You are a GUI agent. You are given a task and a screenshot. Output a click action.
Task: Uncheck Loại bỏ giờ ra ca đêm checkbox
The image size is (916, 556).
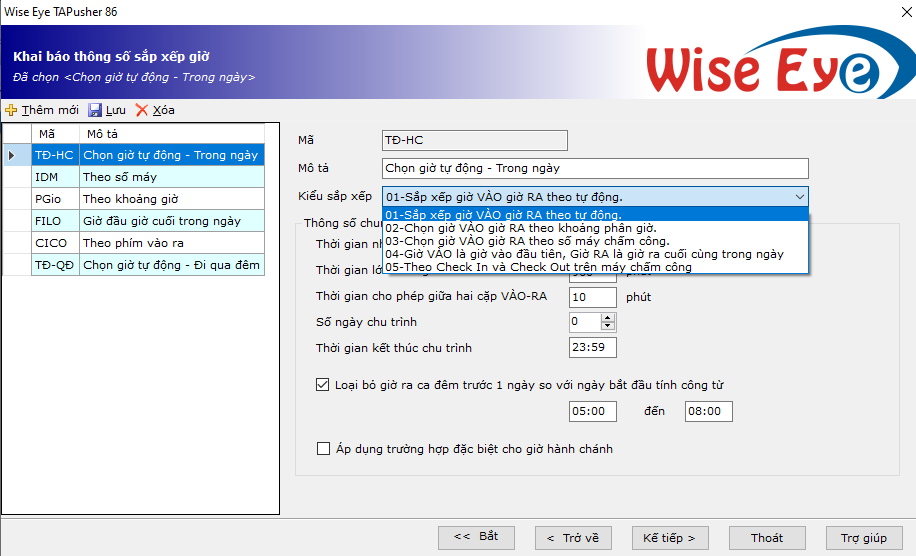pos(323,384)
